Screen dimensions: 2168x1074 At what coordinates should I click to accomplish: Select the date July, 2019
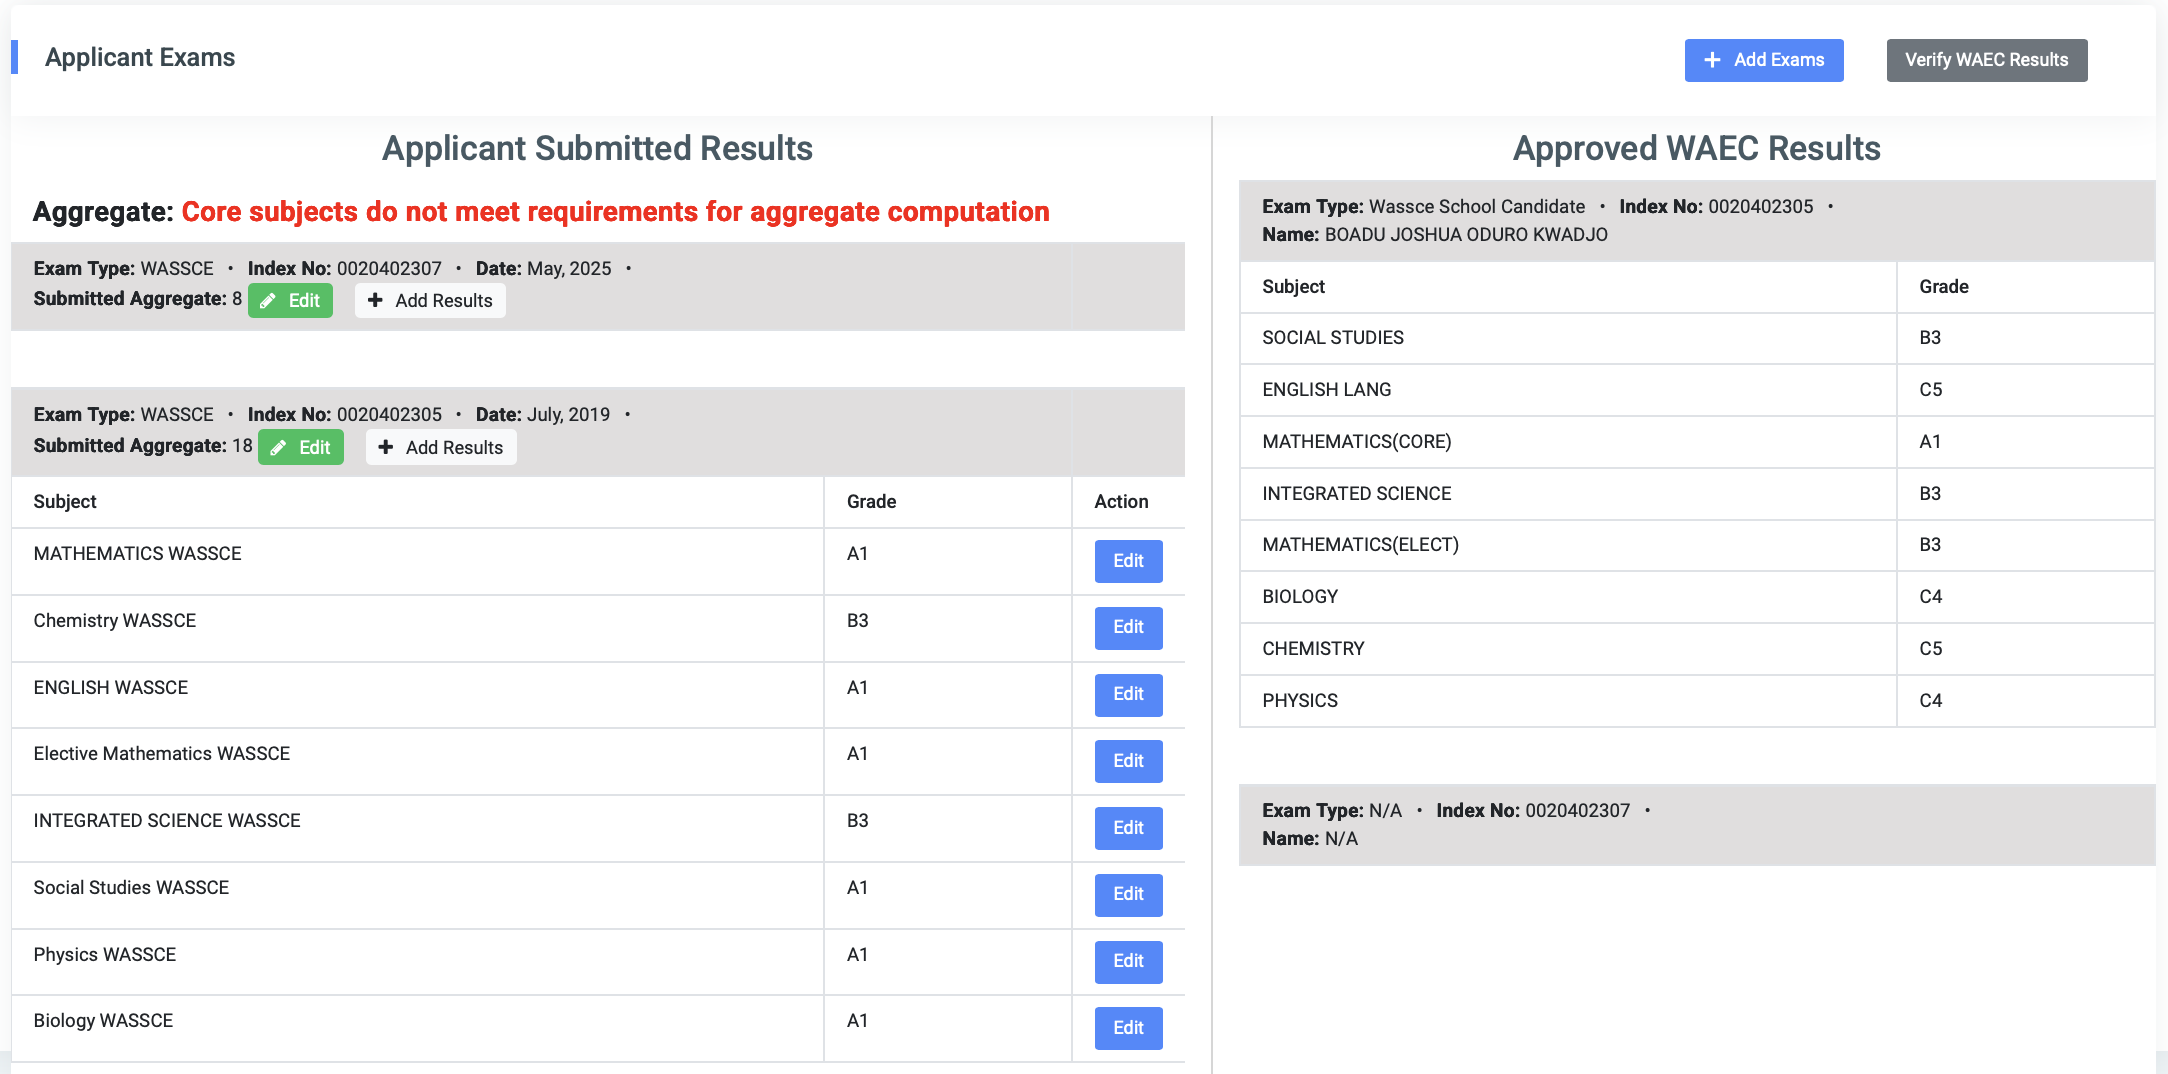568,415
